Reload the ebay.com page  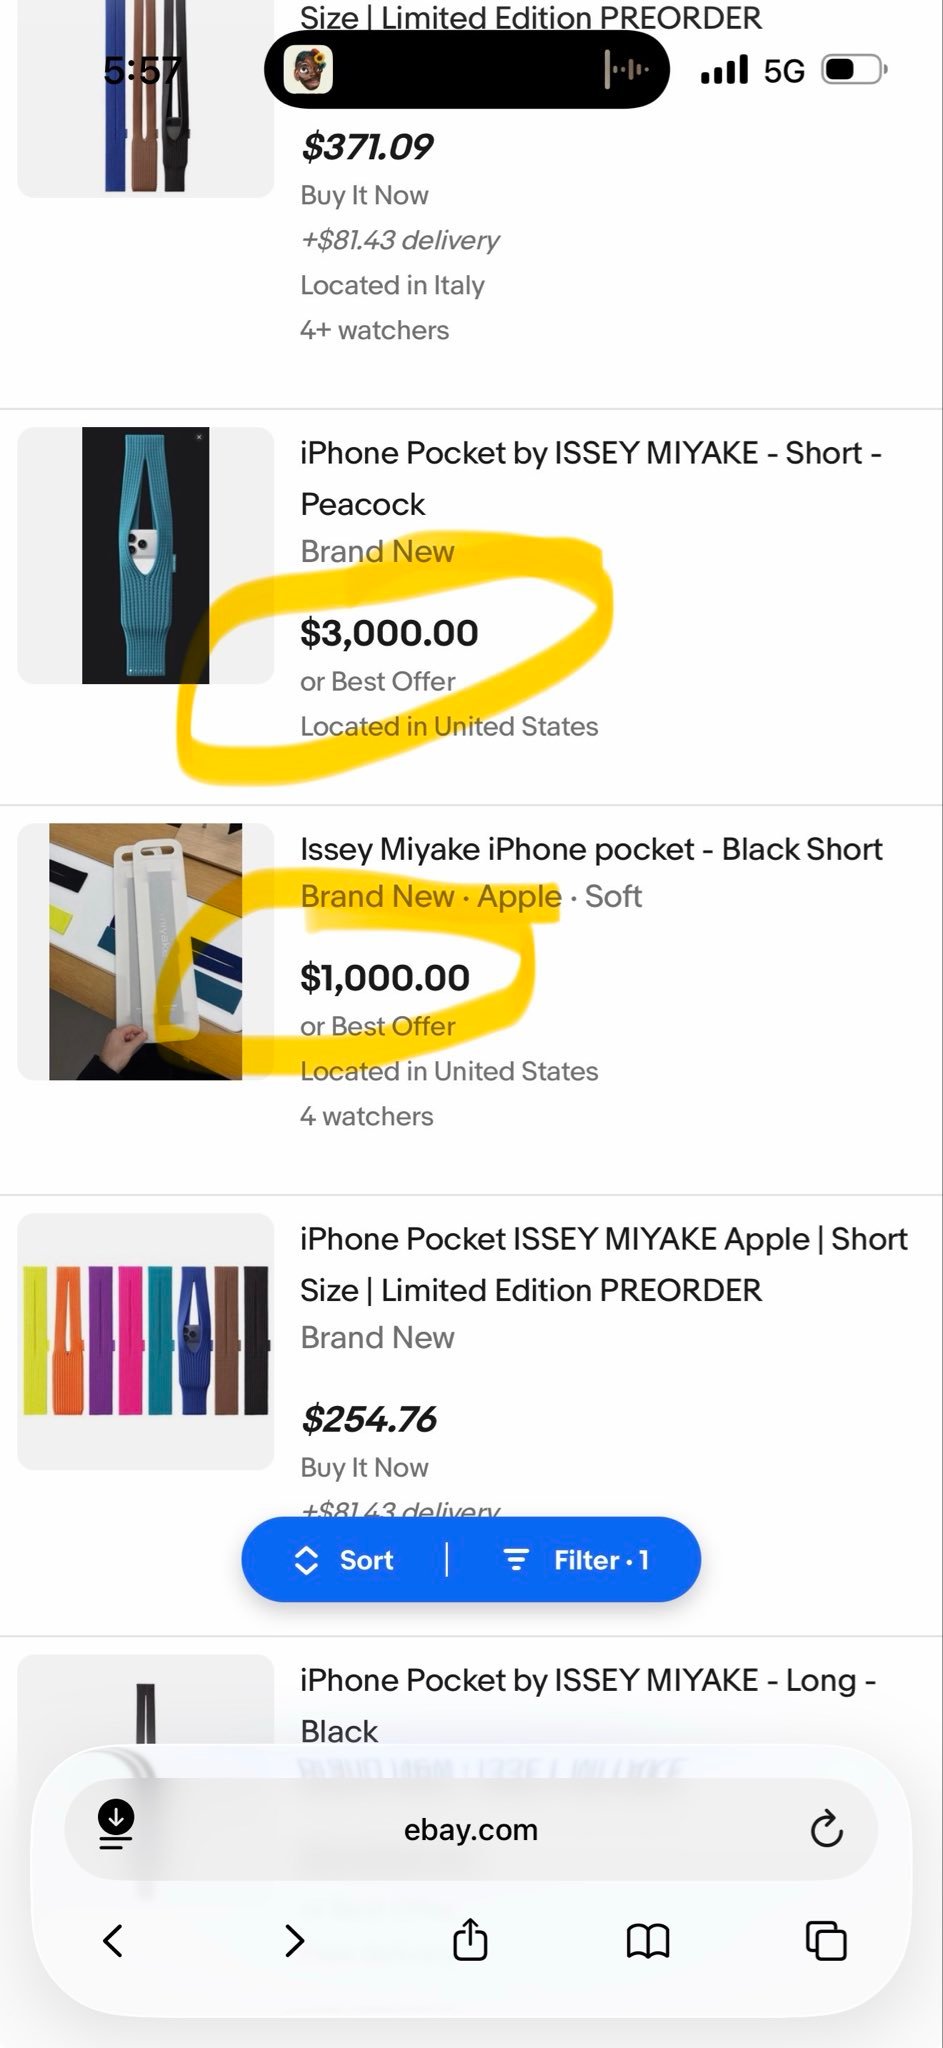[x=824, y=1830]
